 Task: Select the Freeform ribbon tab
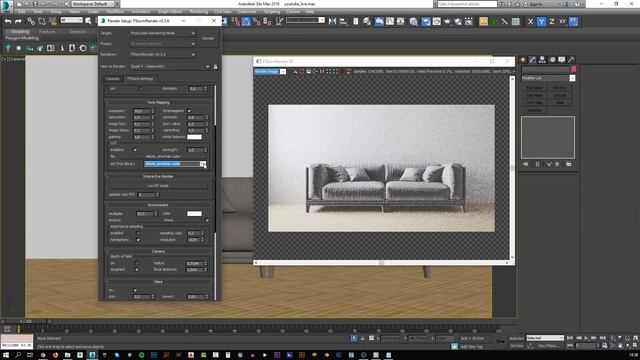(x=47, y=31)
